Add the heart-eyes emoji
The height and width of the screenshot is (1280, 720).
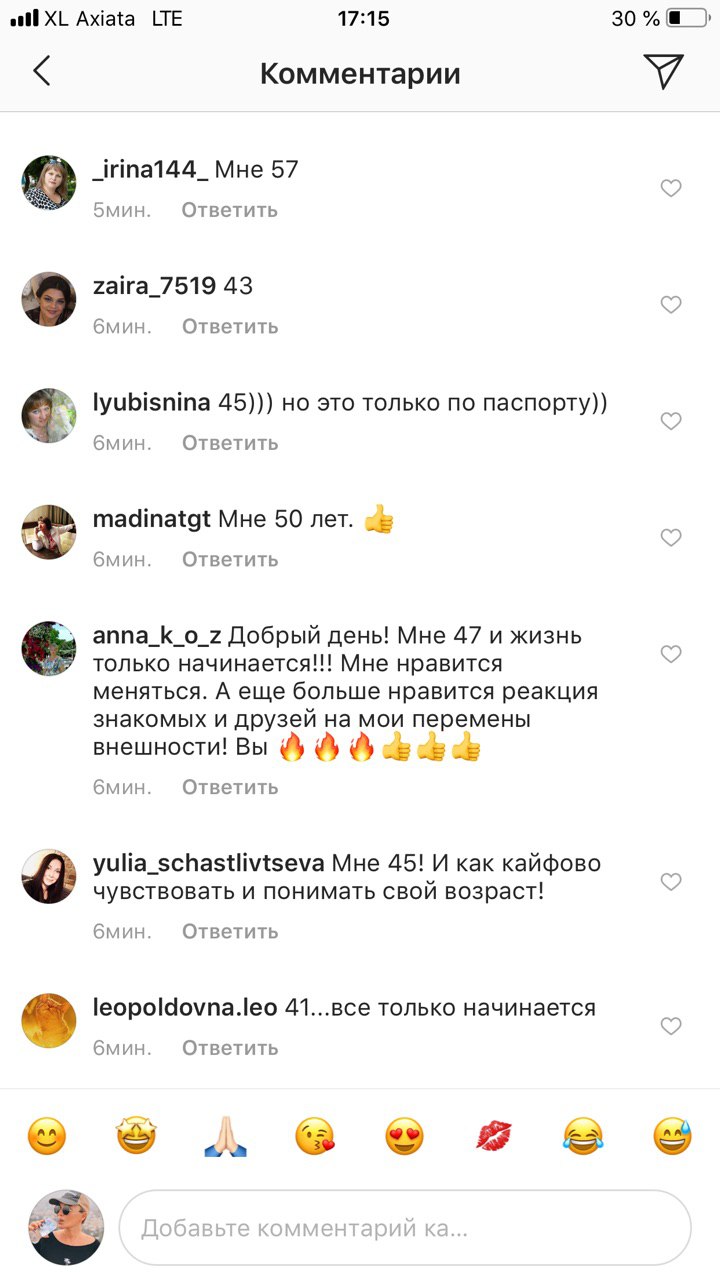click(x=404, y=1137)
